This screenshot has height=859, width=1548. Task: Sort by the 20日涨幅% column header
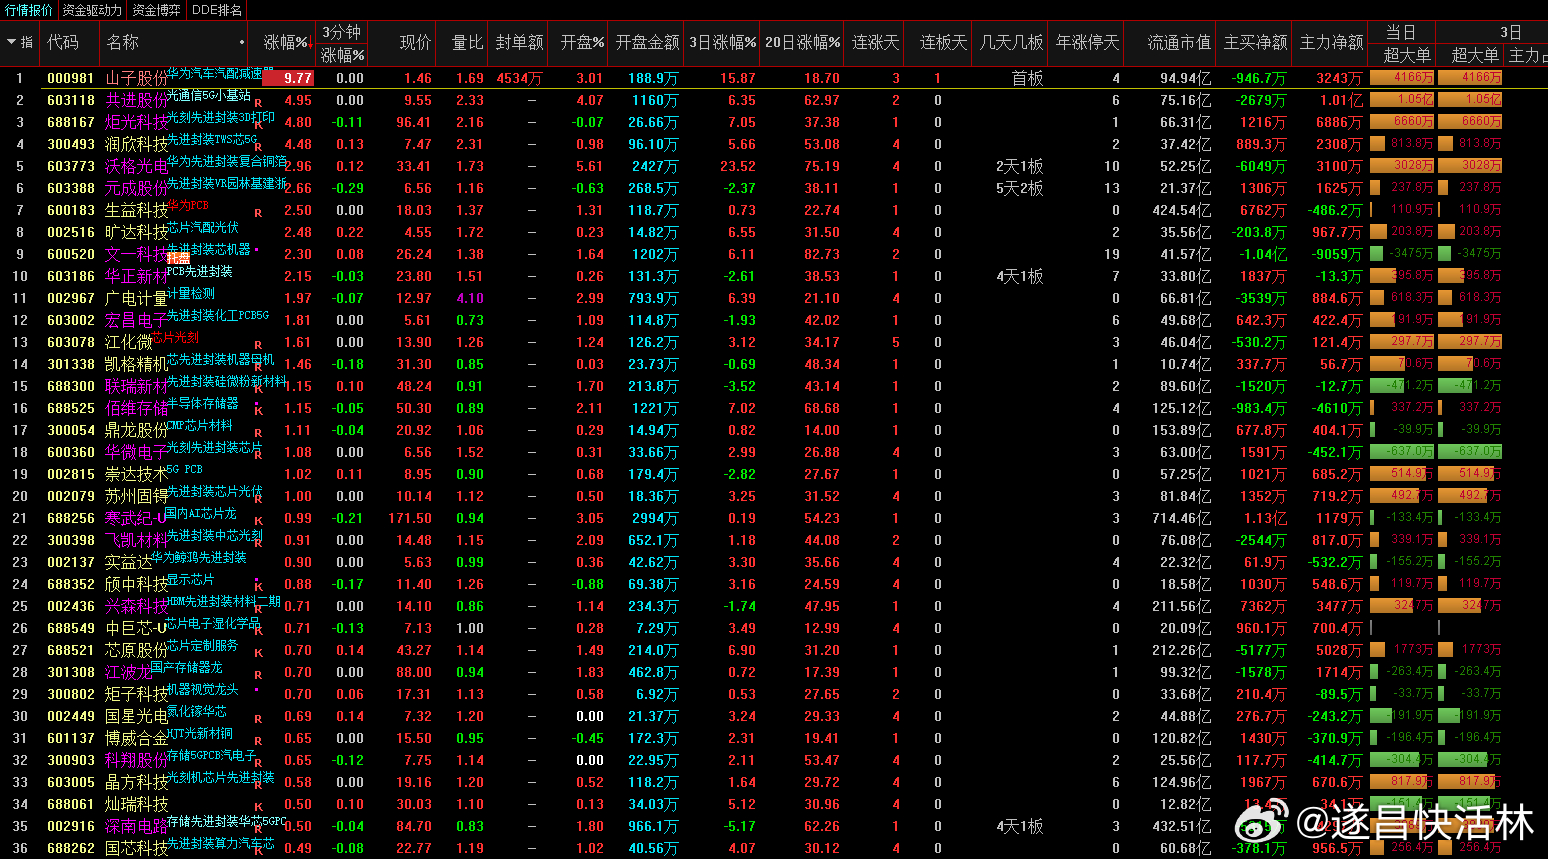tap(803, 42)
